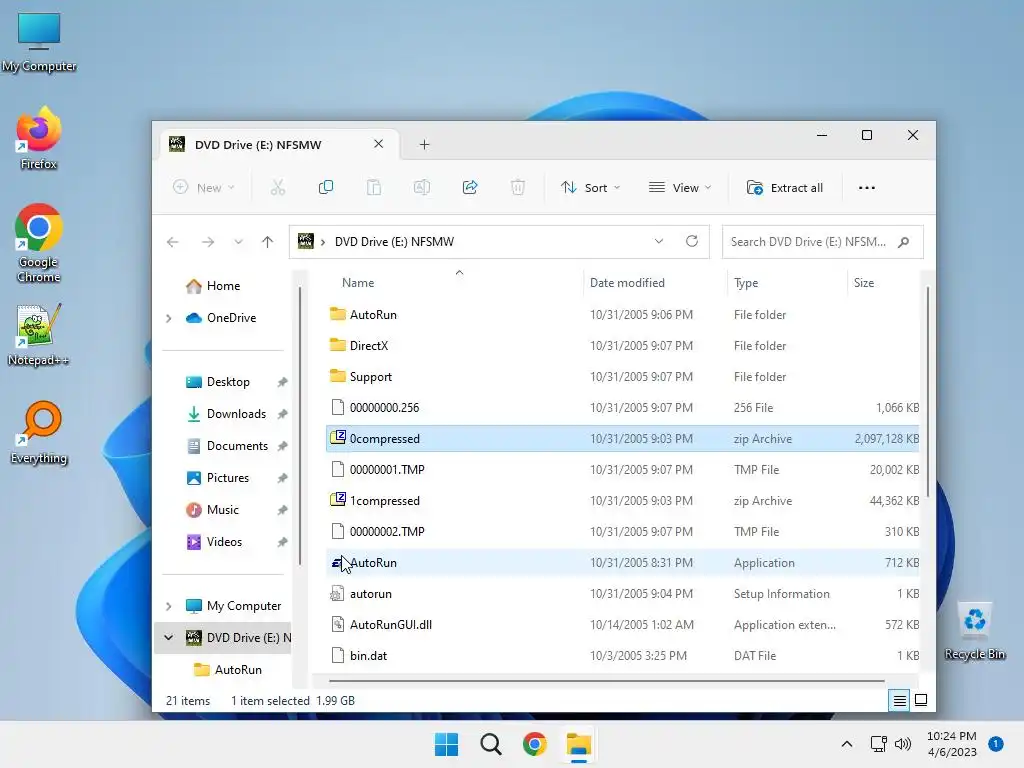The image size is (1024, 768).
Task: Open Documents quick access item
Action: click(237, 446)
